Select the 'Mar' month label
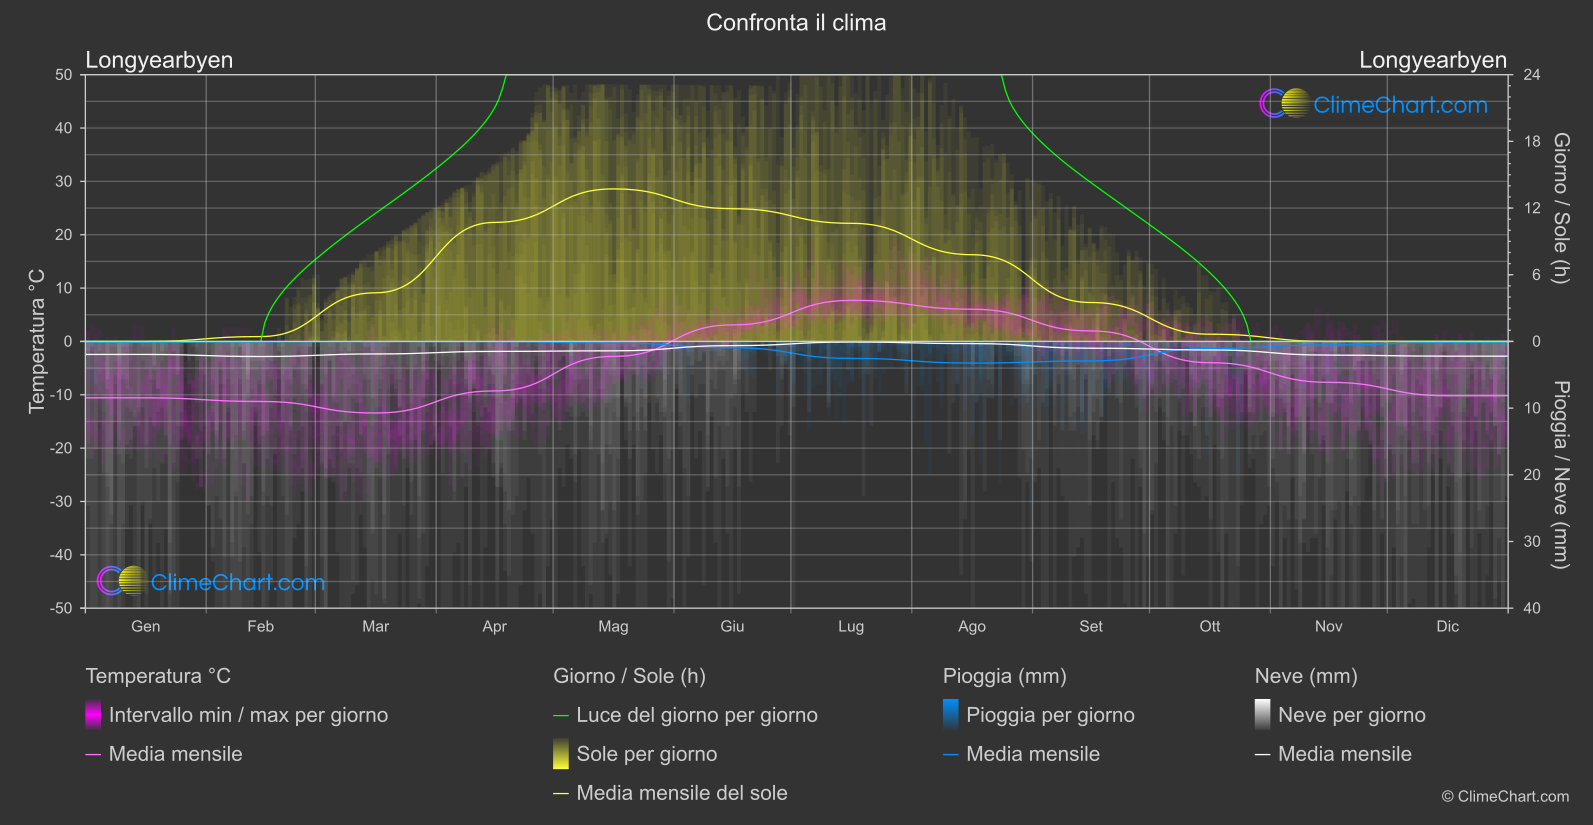This screenshot has width=1593, height=825. click(x=376, y=626)
